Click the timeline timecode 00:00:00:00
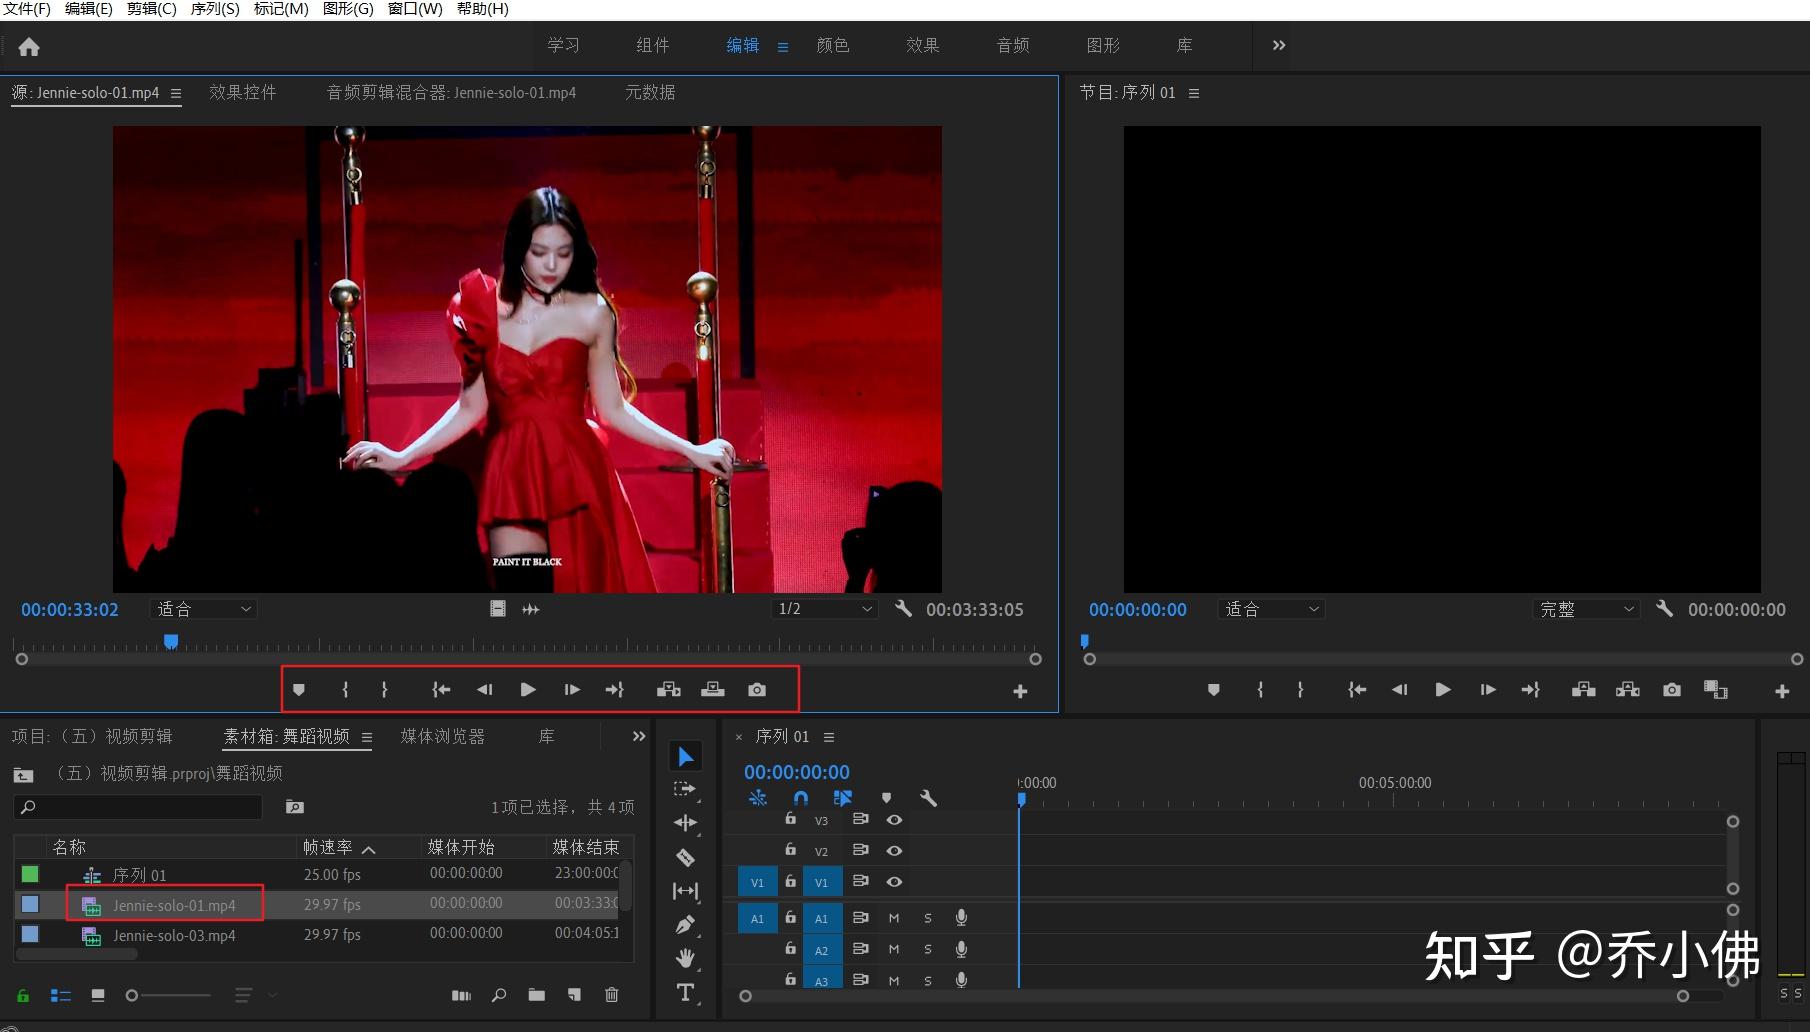Image resolution: width=1810 pixels, height=1032 pixels. (x=797, y=772)
